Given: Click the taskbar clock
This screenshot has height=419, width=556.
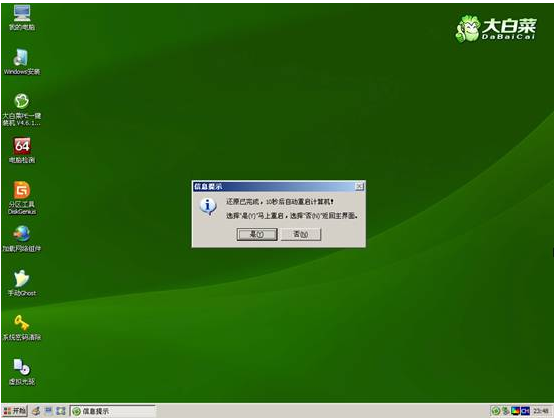Looking at the screenshot, I should (541, 411).
